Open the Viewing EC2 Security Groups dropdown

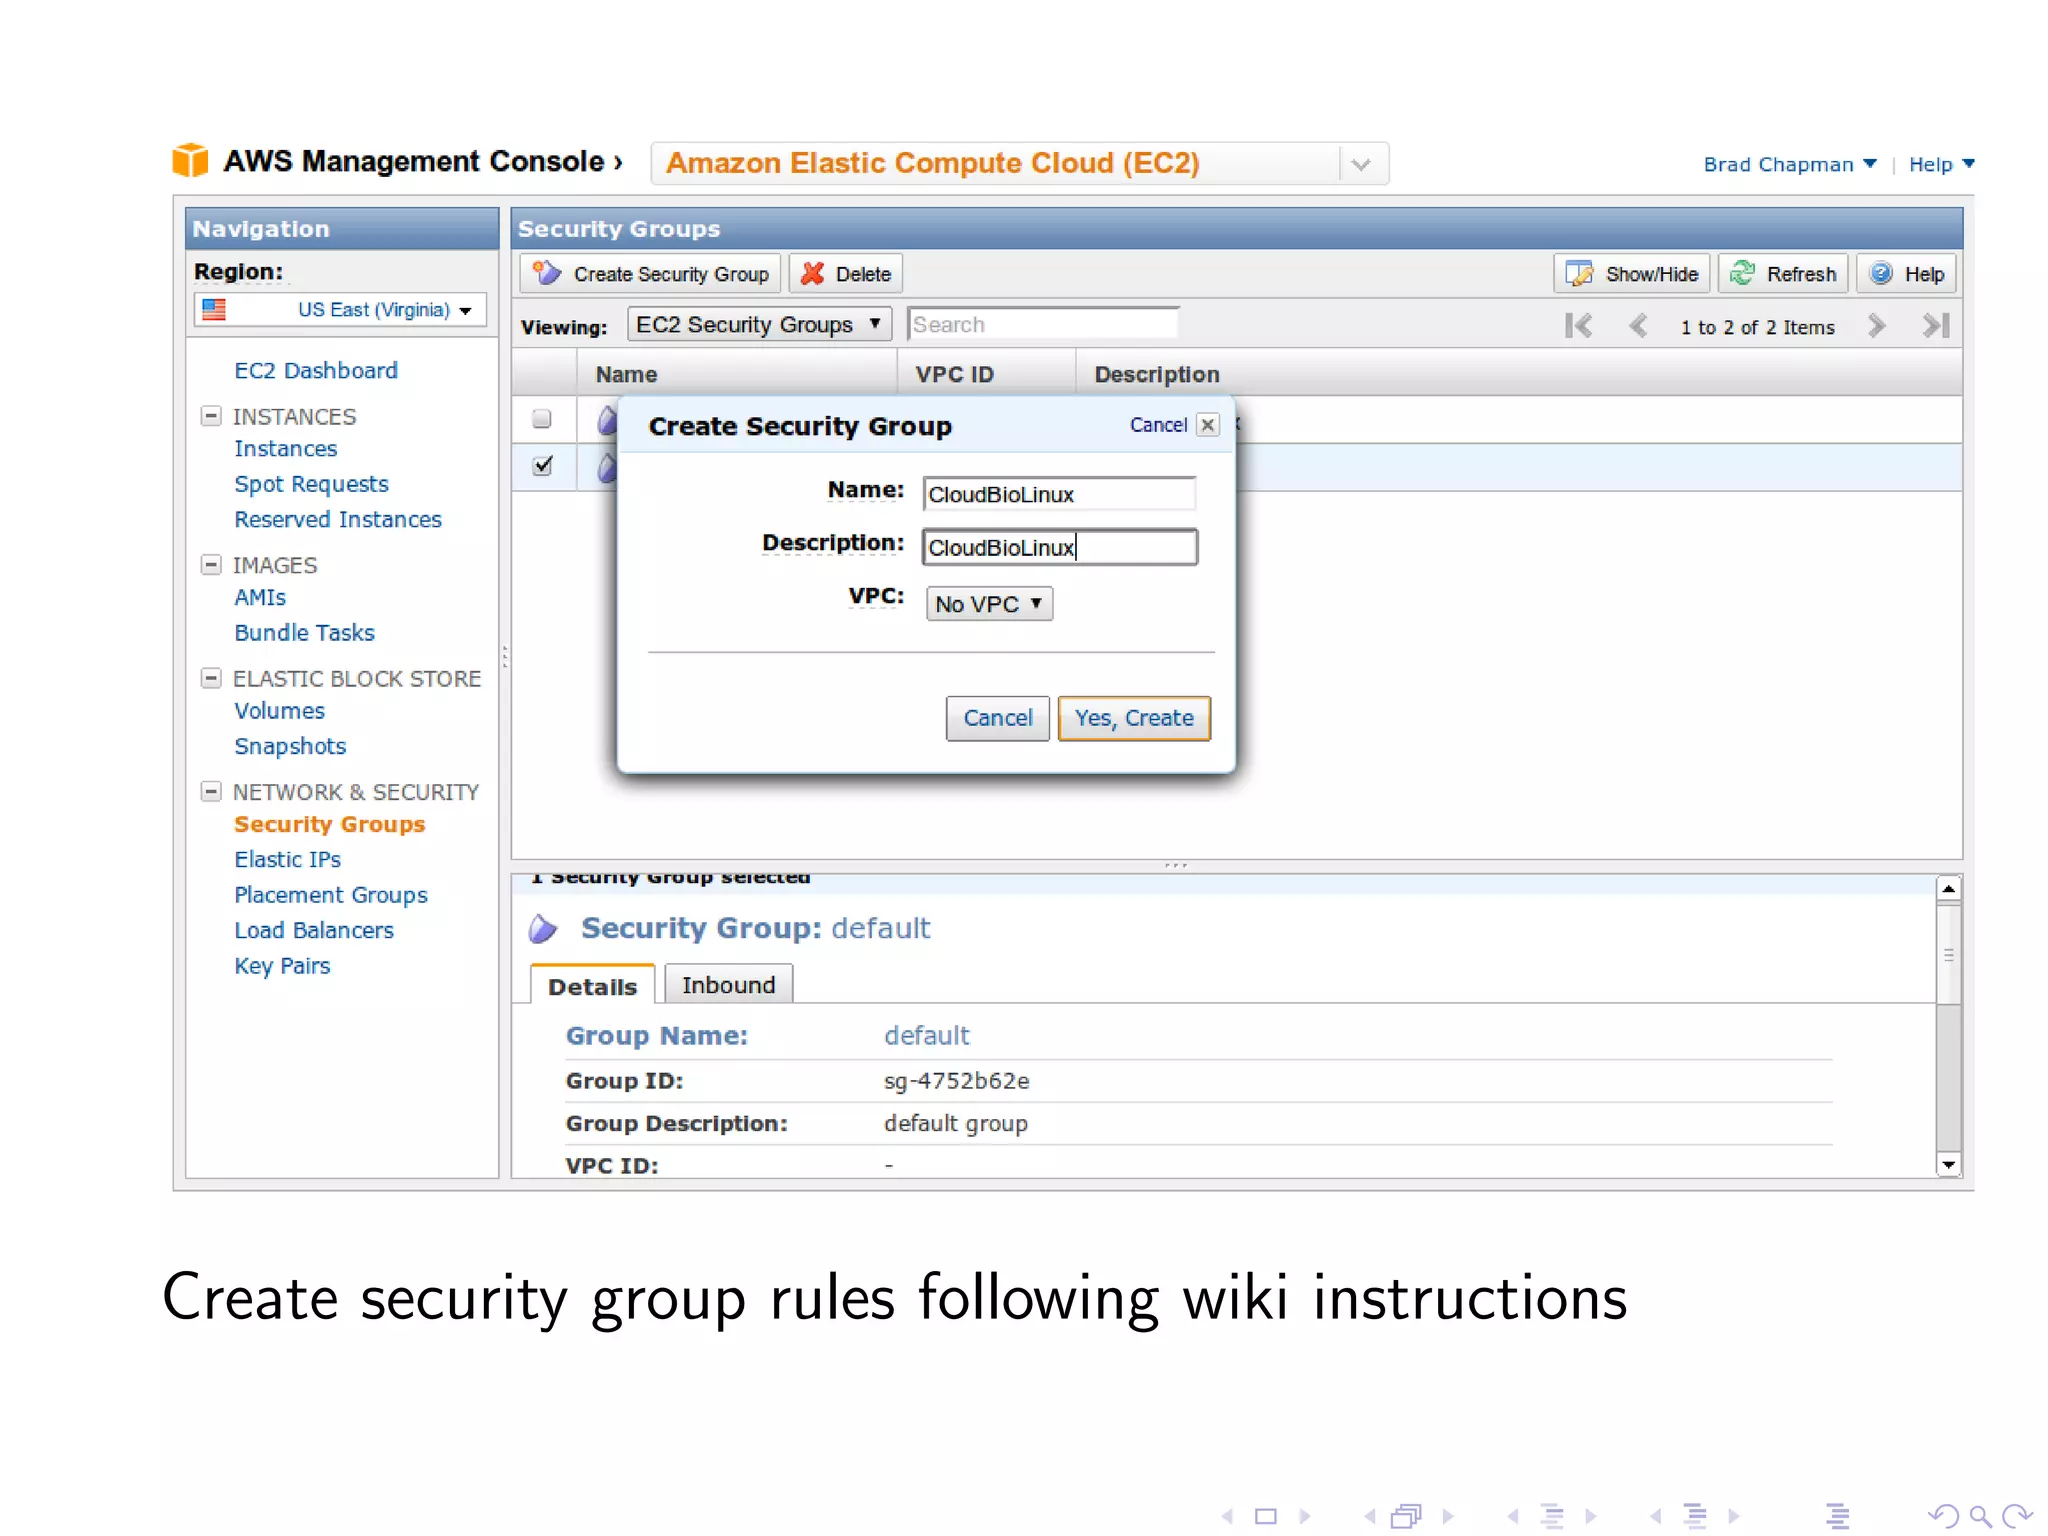tap(759, 325)
